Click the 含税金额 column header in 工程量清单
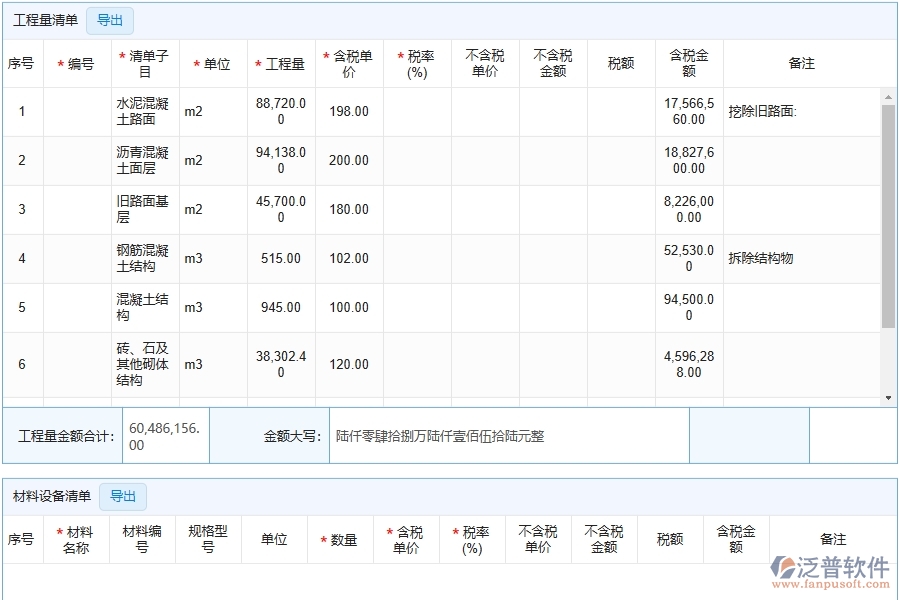 click(689, 63)
